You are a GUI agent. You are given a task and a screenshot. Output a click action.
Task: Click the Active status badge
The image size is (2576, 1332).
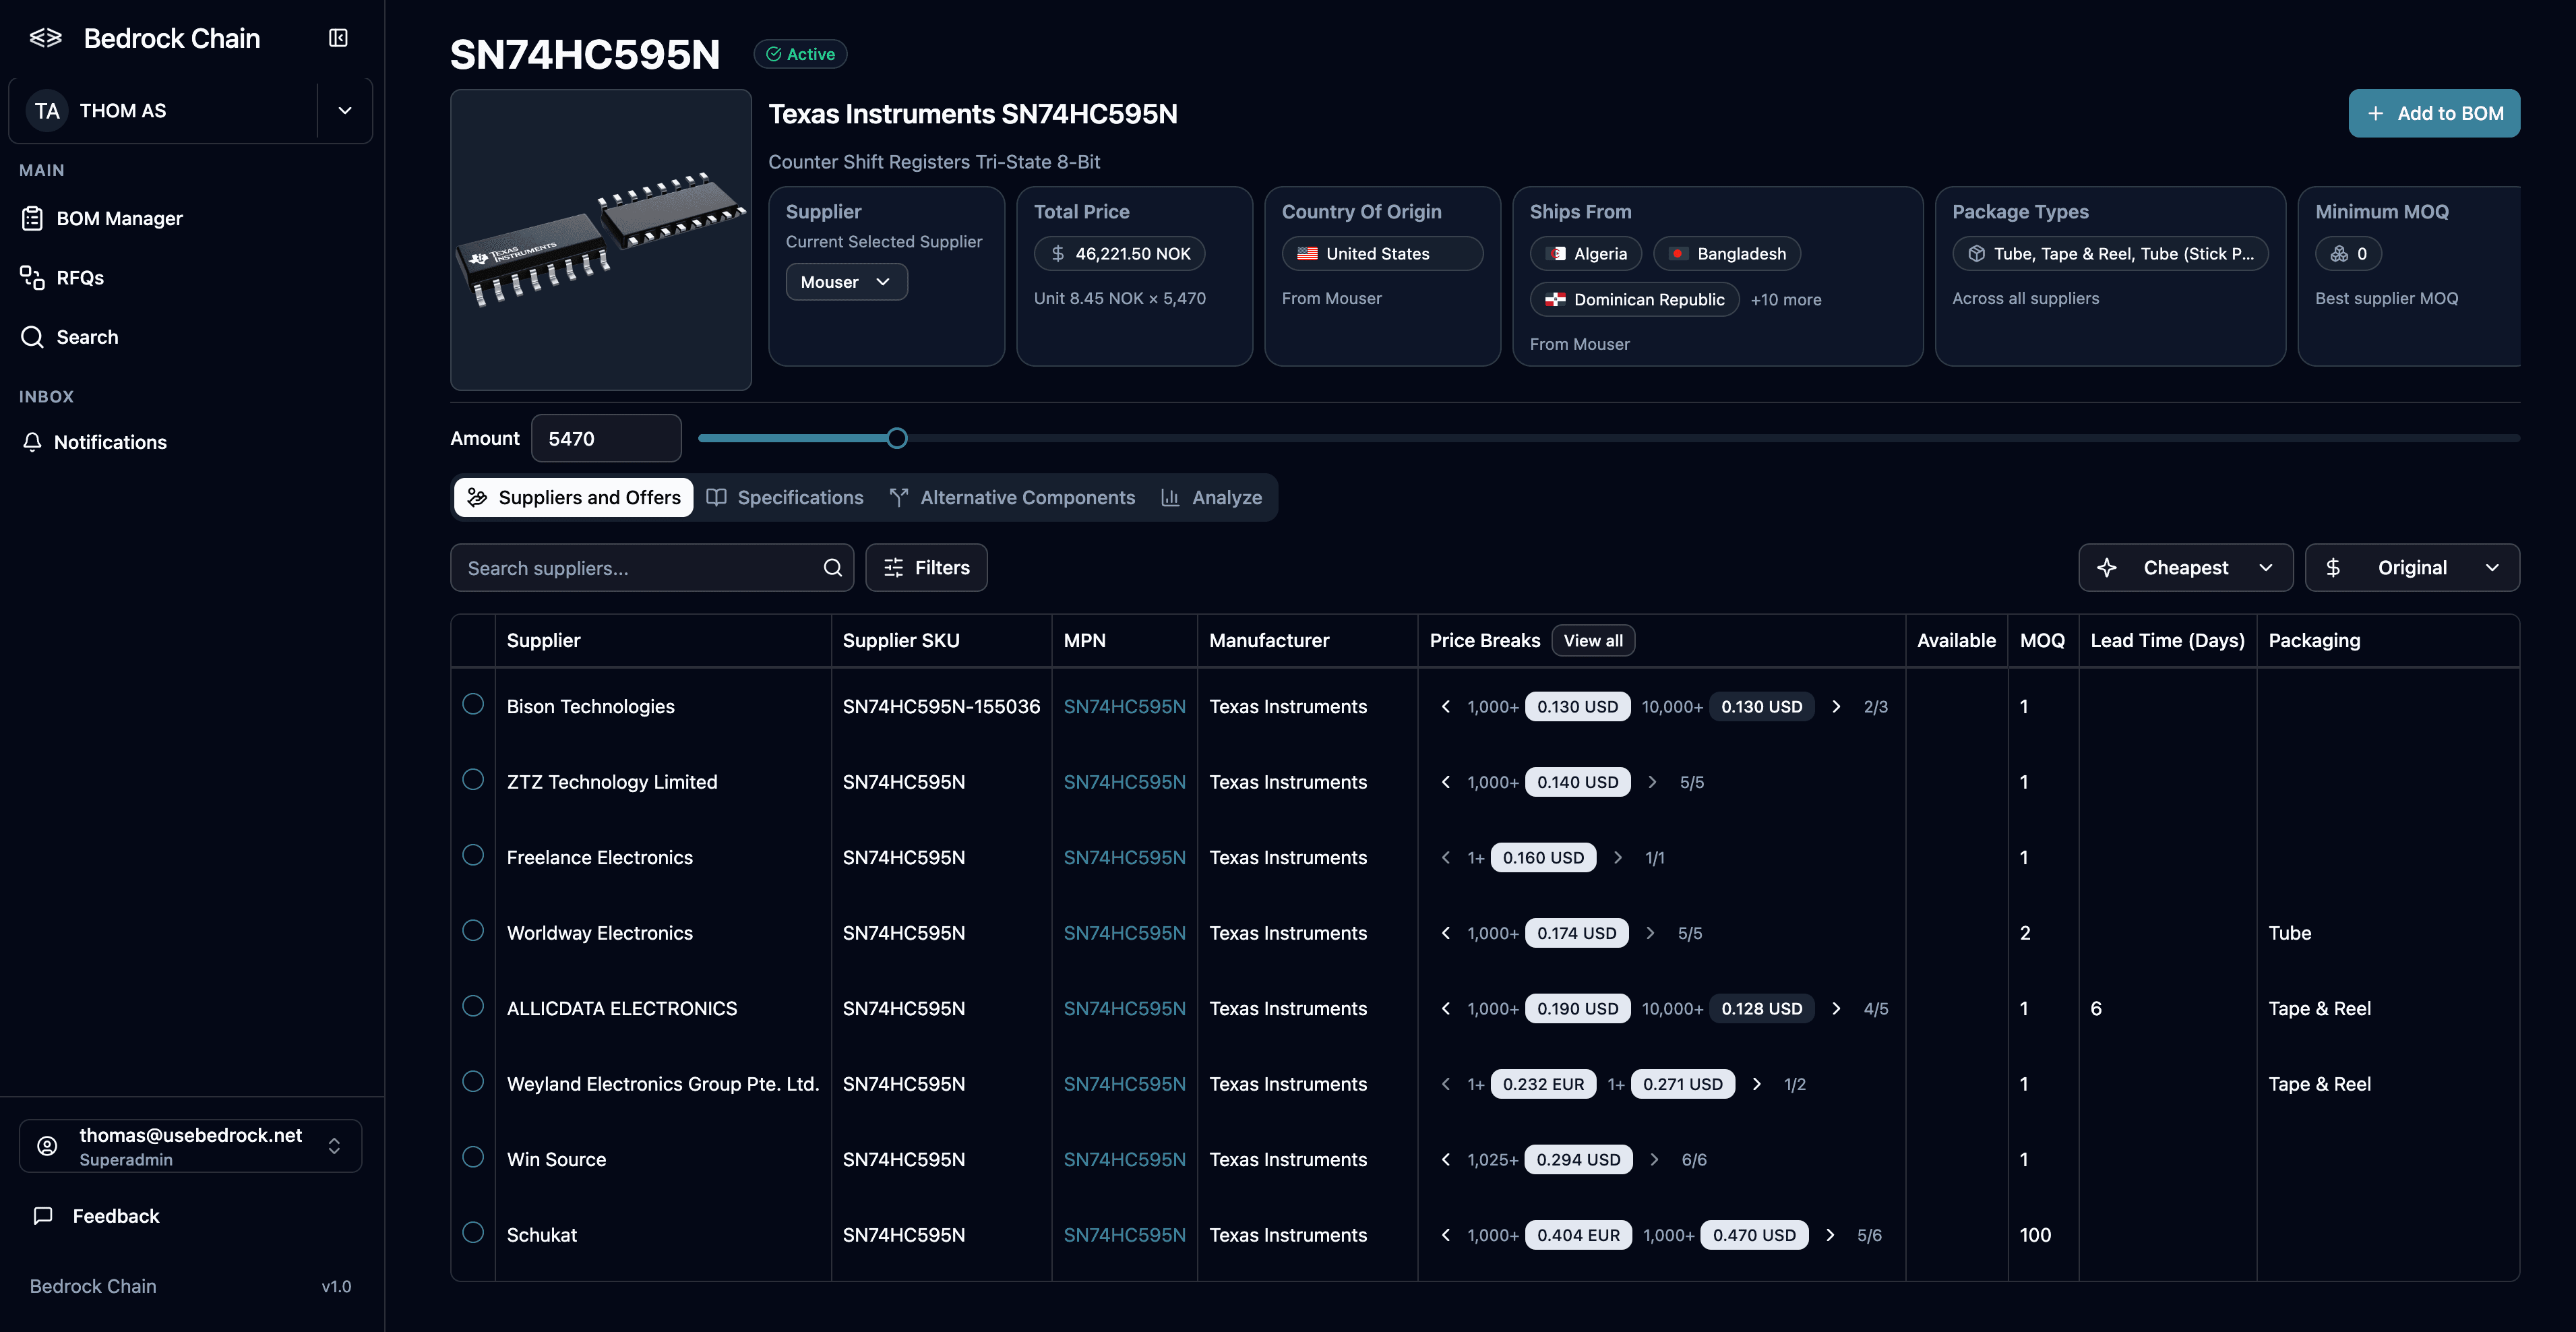pos(800,54)
